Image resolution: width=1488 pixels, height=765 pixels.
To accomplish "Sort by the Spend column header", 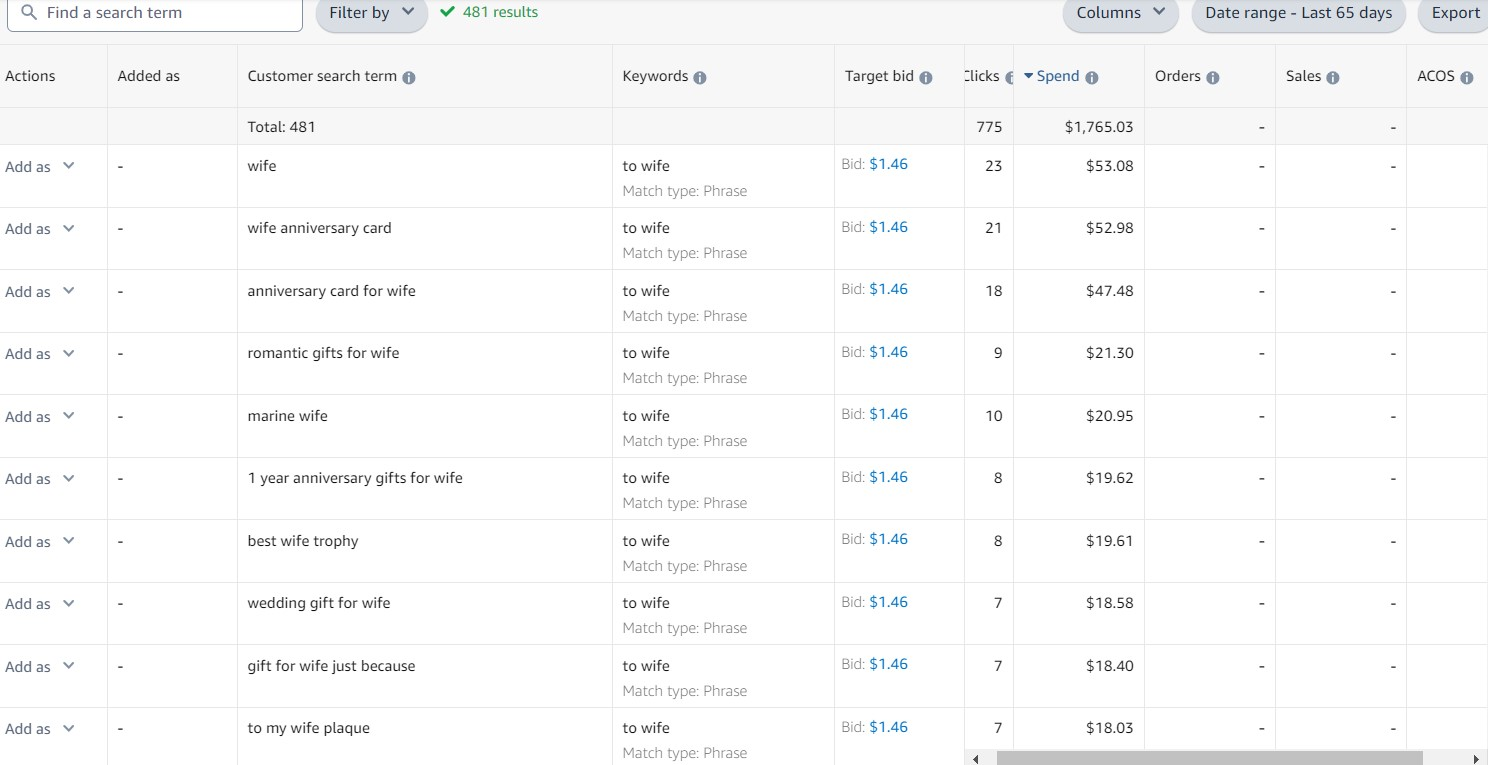I will click(x=1057, y=77).
